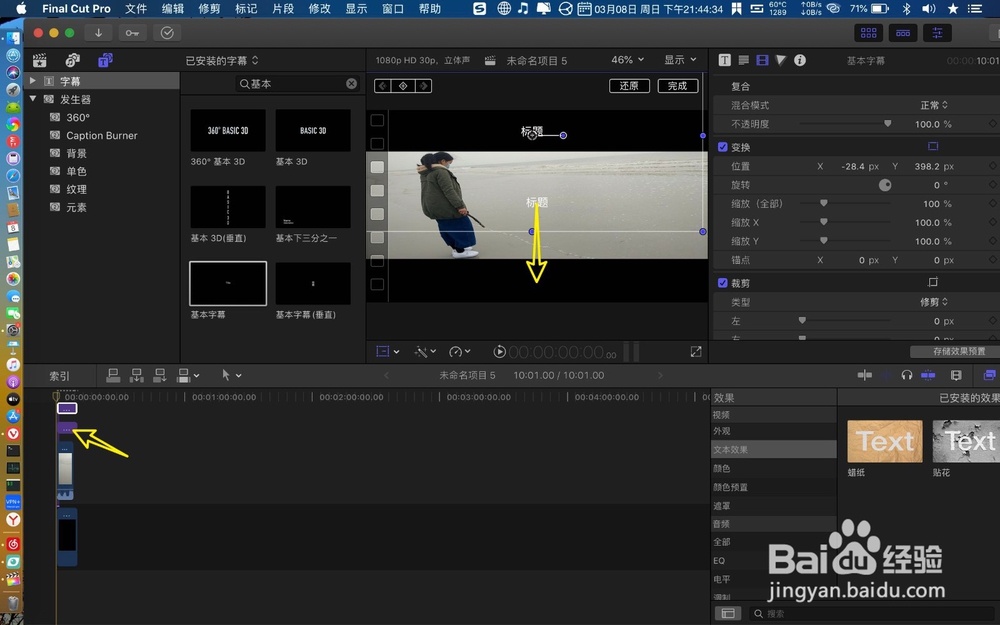This screenshot has width=1000, height=625.
Task: Click the fullscreen viewer expand icon
Action: (x=696, y=351)
